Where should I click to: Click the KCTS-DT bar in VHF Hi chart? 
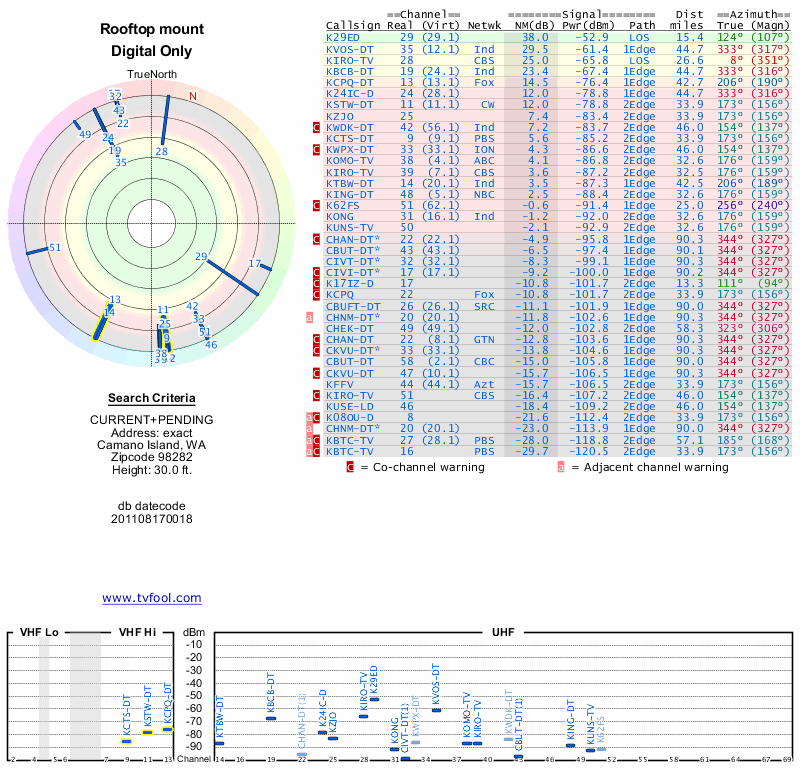pyautogui.click(x=127, y=740)
